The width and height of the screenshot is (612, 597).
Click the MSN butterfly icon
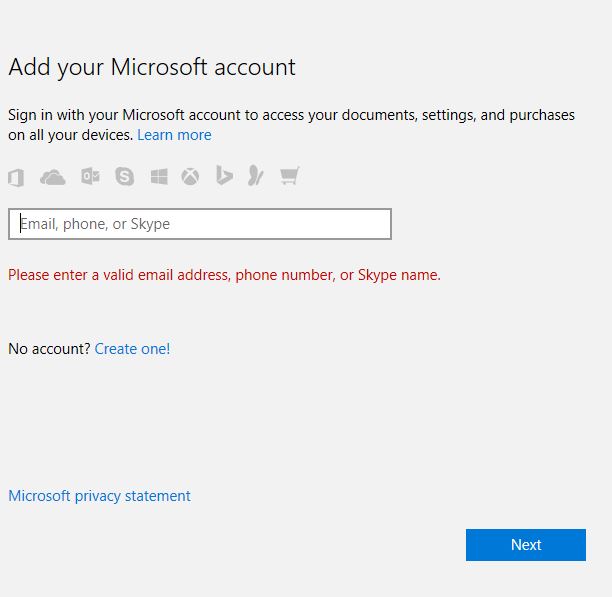coord(256,176)
